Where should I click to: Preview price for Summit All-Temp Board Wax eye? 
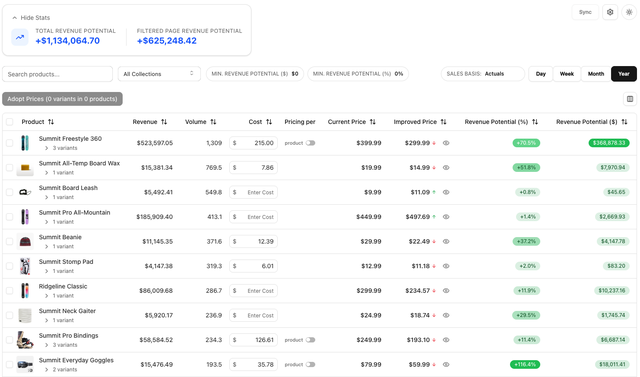(446, 168)
